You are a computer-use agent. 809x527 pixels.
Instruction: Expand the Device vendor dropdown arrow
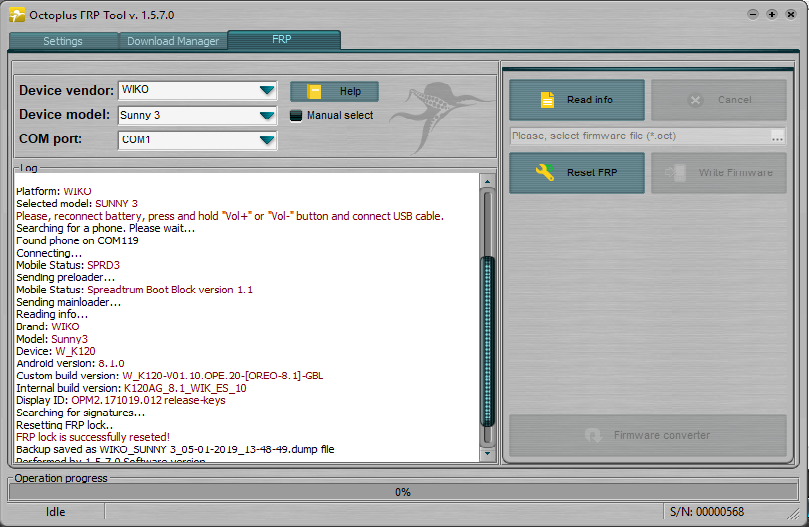[x=267, y=90]
